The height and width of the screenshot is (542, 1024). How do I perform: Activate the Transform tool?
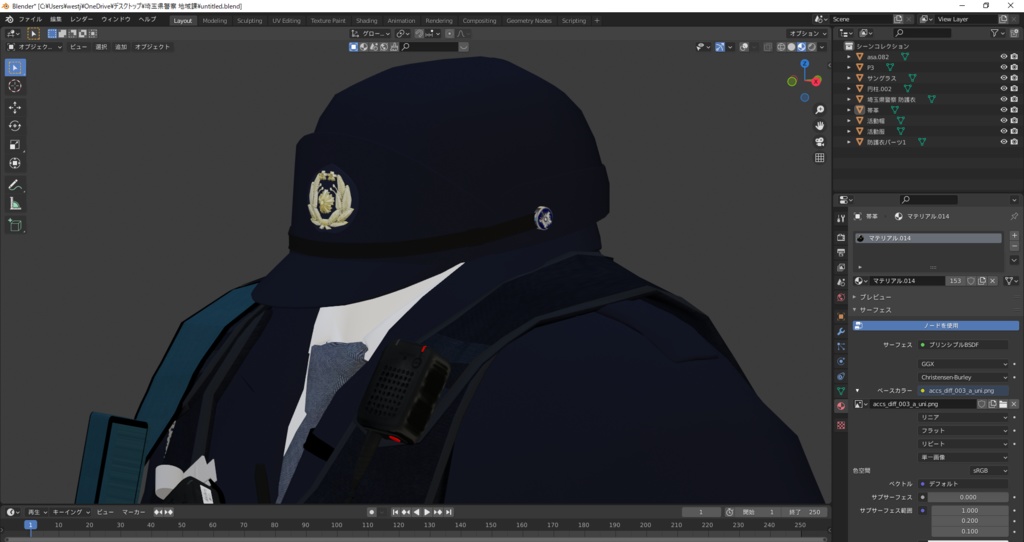(15, 163)
